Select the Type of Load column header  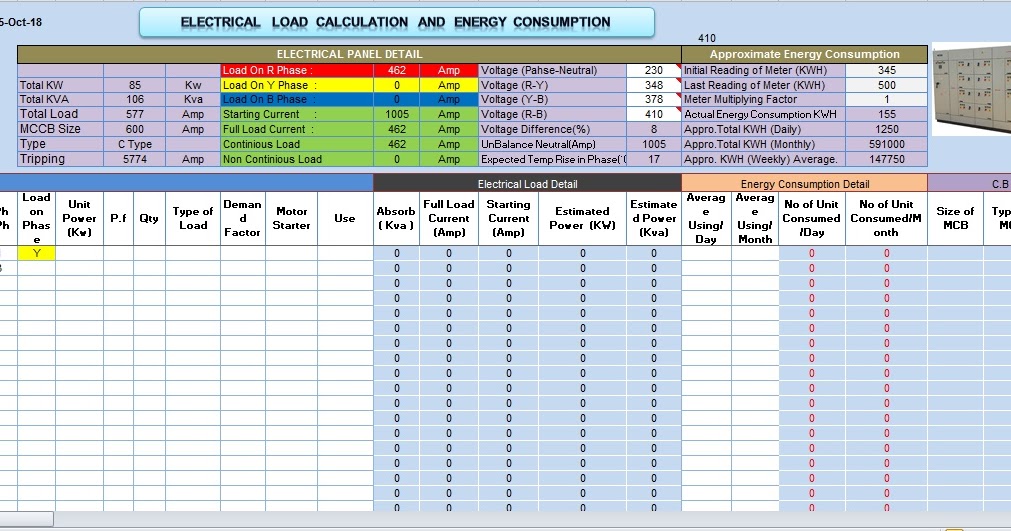193,218
